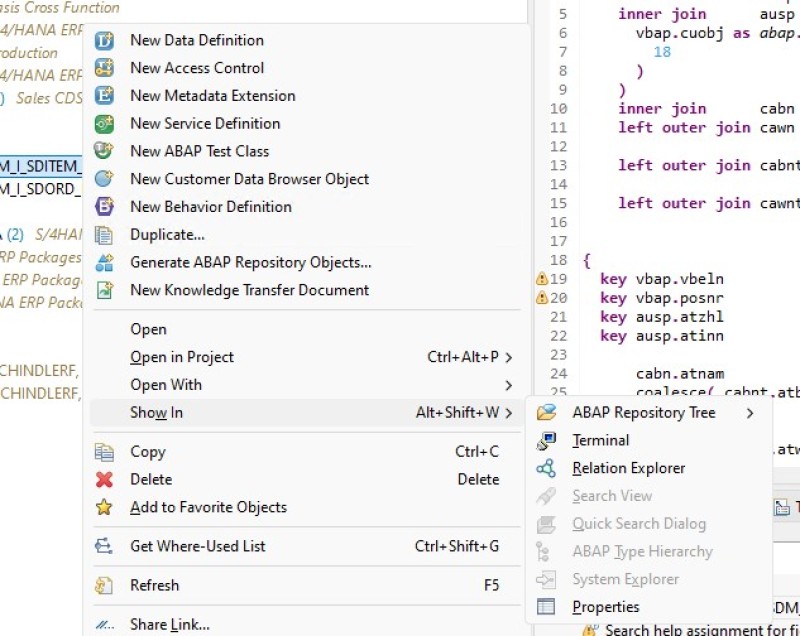Select Properties in the Show In submenu

pos(605,607)
